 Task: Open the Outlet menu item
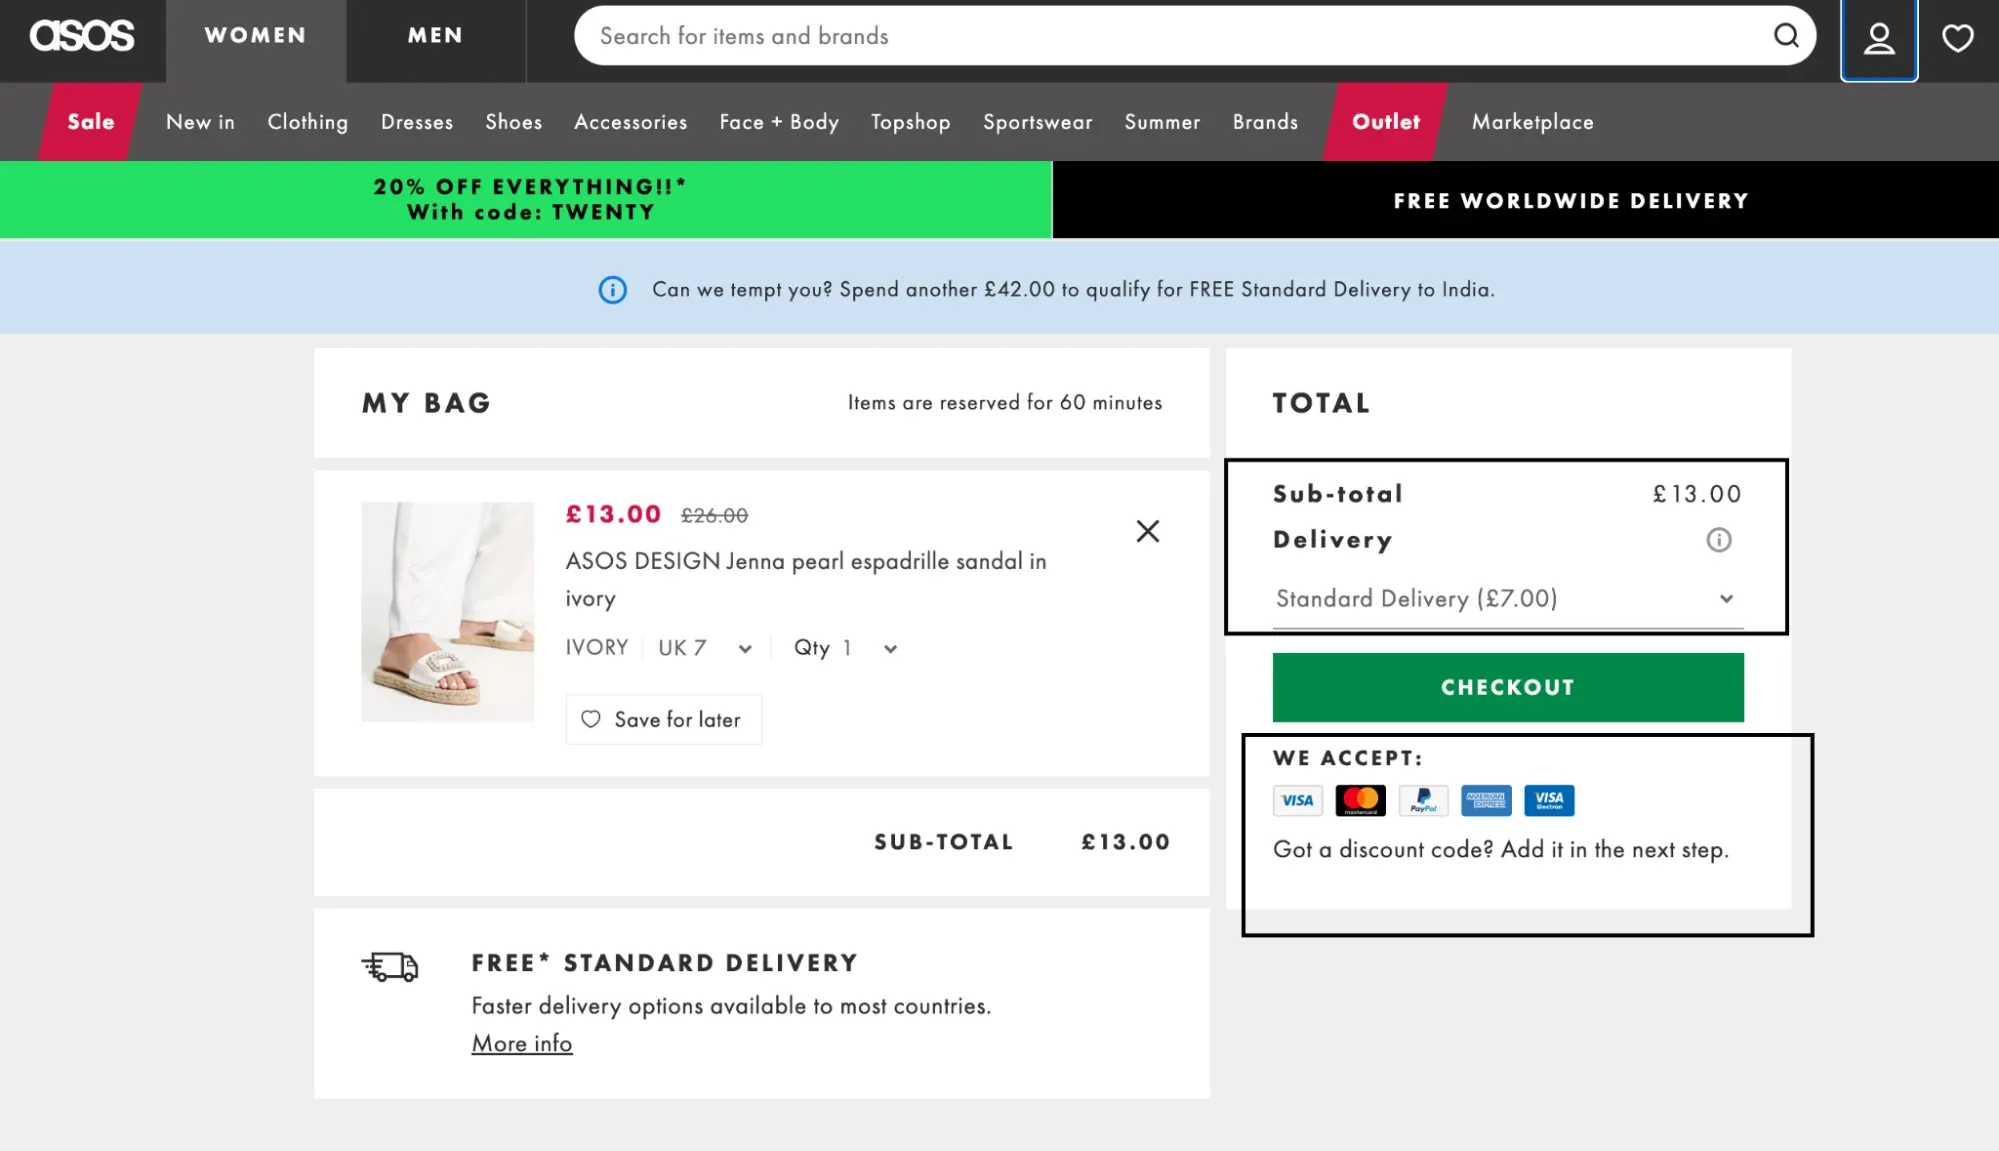click(1386, 122)
